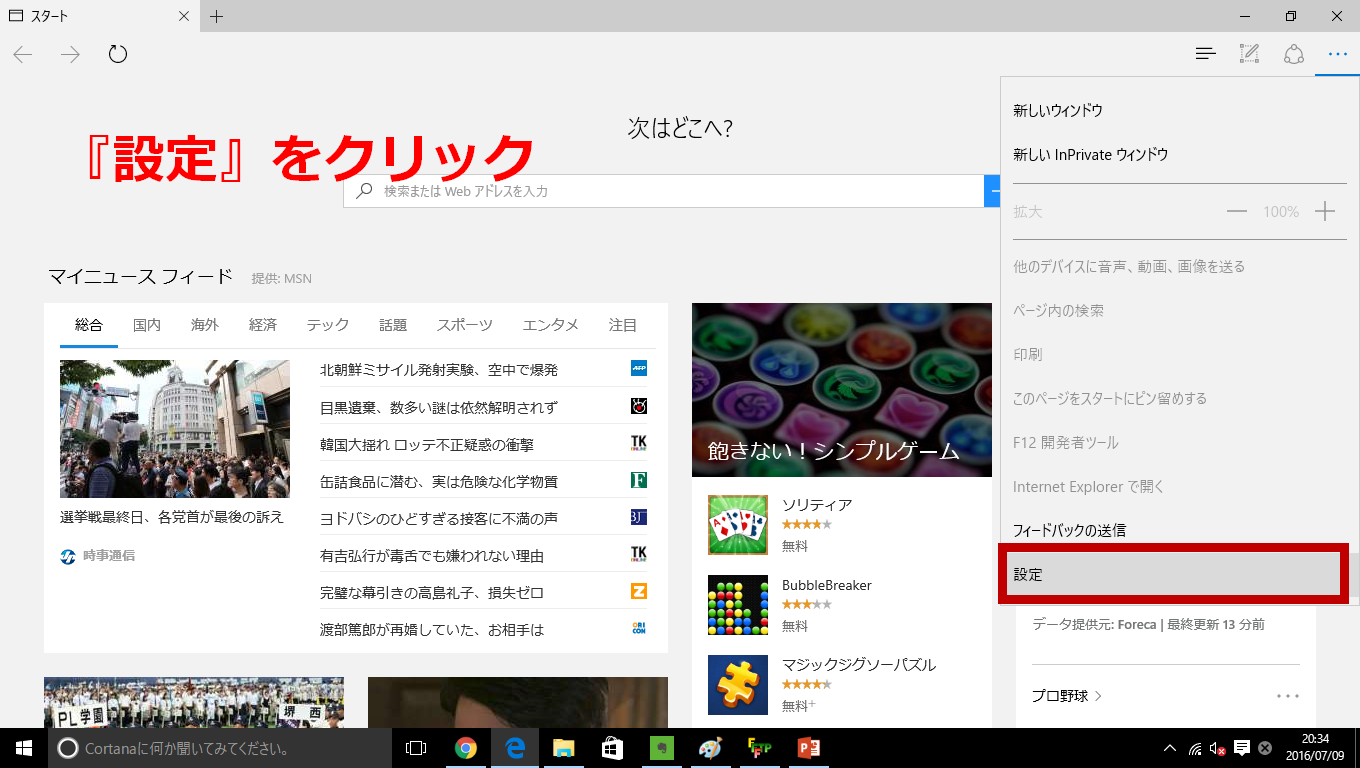Open headline 韓国大揺れ ロッテ不正疑惑の衝撃

click(427, 444)
